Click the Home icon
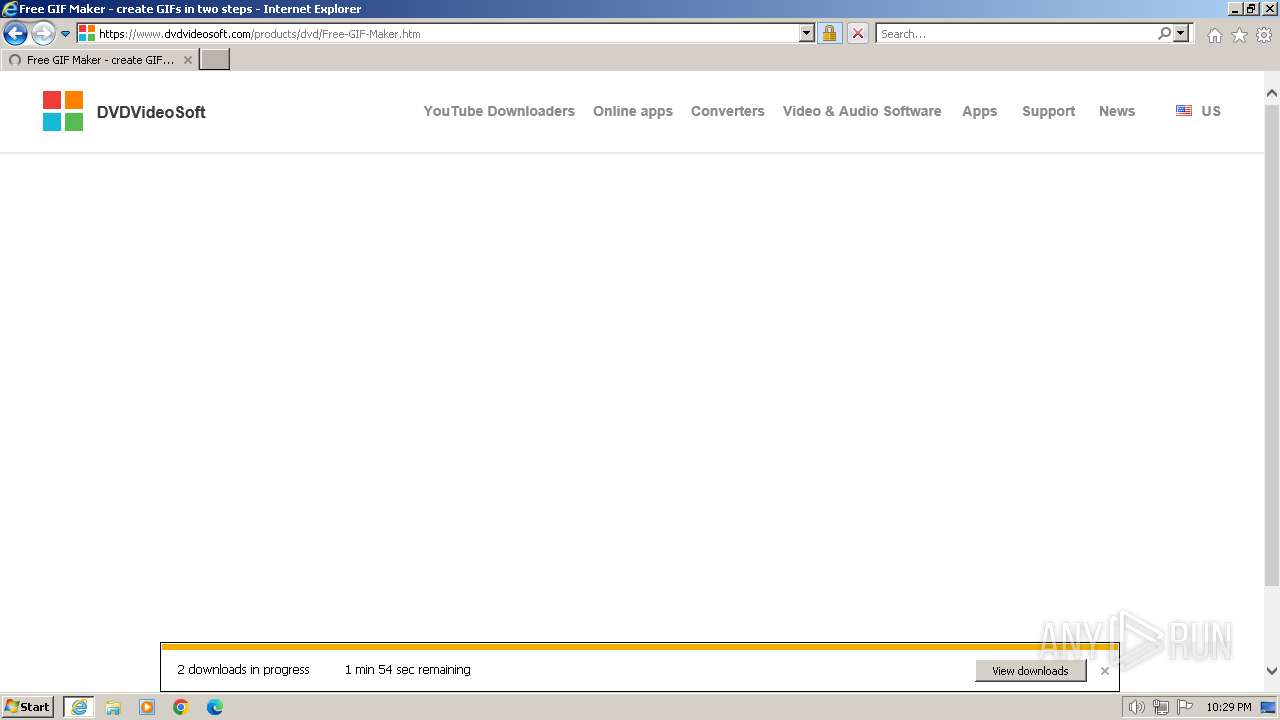This screenshot has height=720, width=1280. tap(1214, 35)
